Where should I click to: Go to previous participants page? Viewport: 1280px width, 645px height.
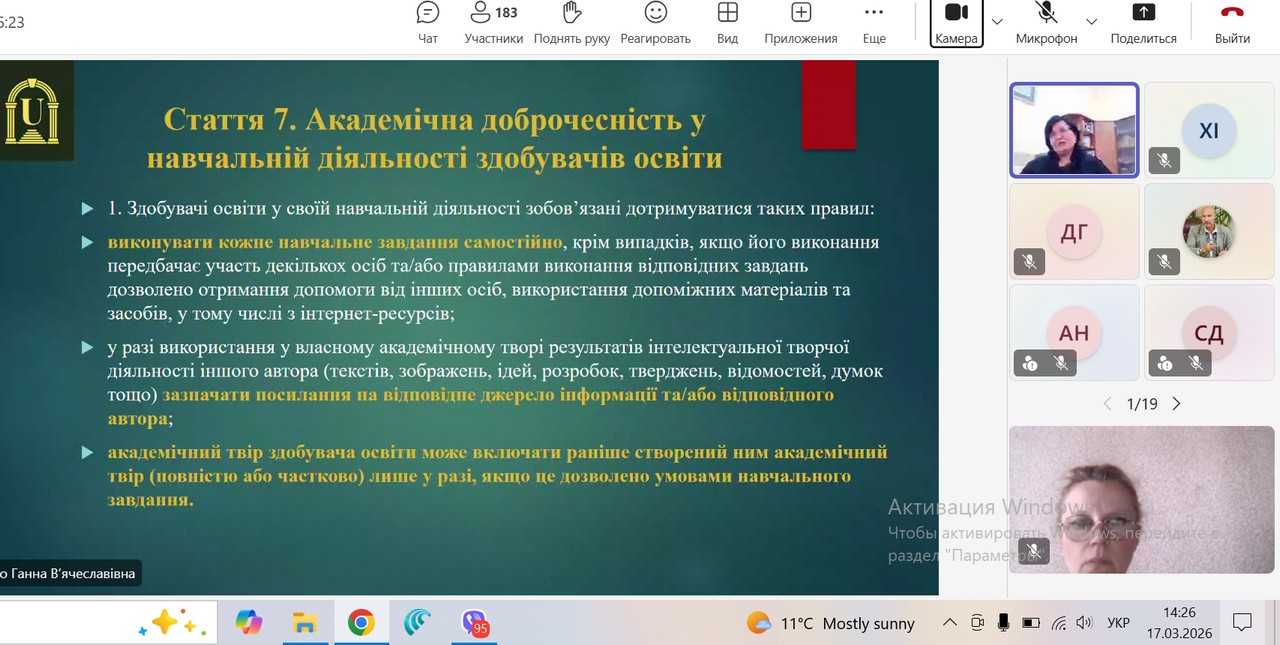point(1107,404)
